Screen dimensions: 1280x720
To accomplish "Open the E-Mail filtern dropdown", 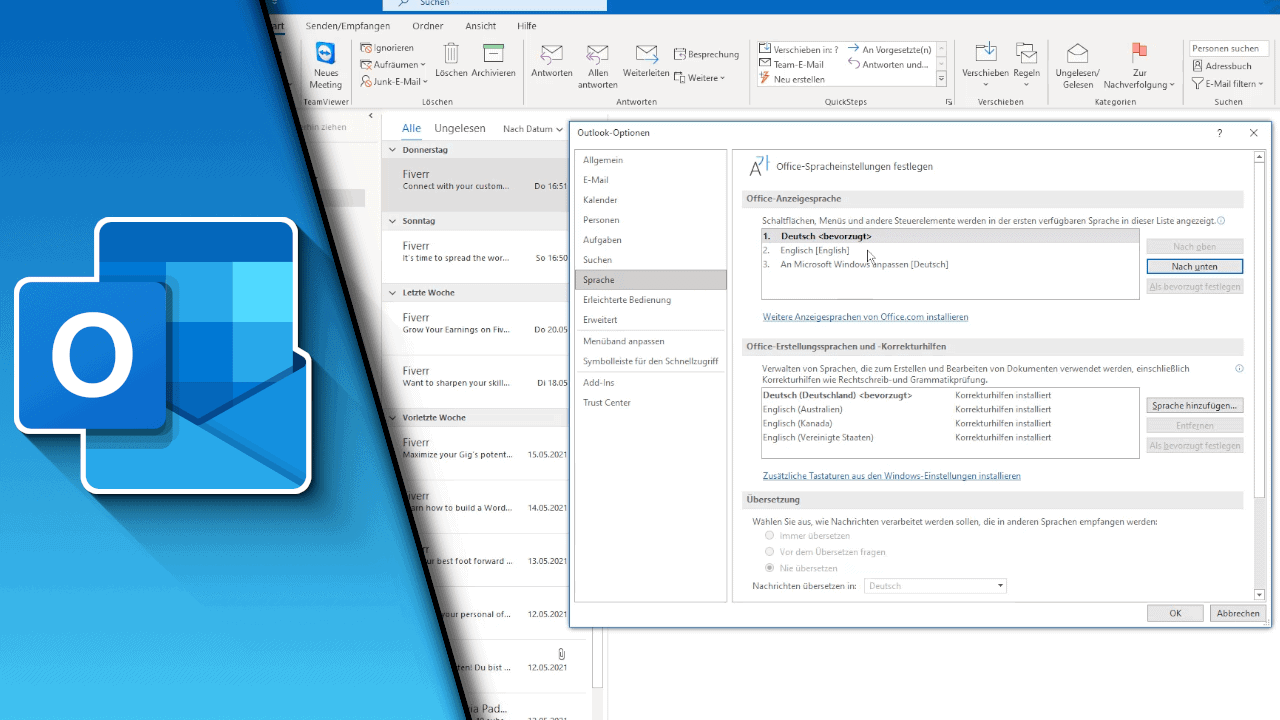I will click(1228, 84).
